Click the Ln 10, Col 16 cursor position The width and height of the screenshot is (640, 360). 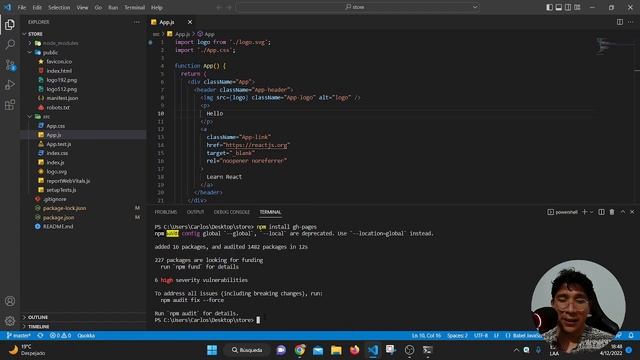(x=426, y=336)
